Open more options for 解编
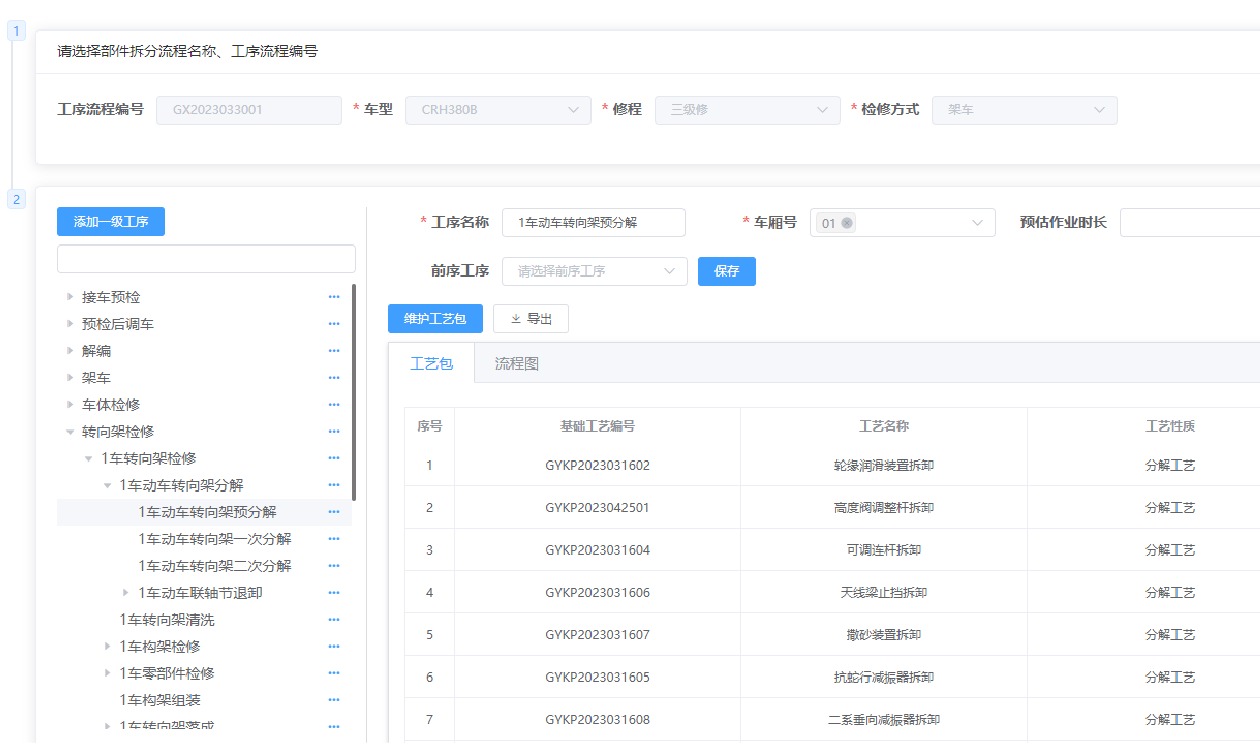The width and height of the screenshot is (1260, 752). (x=334, y=351)
